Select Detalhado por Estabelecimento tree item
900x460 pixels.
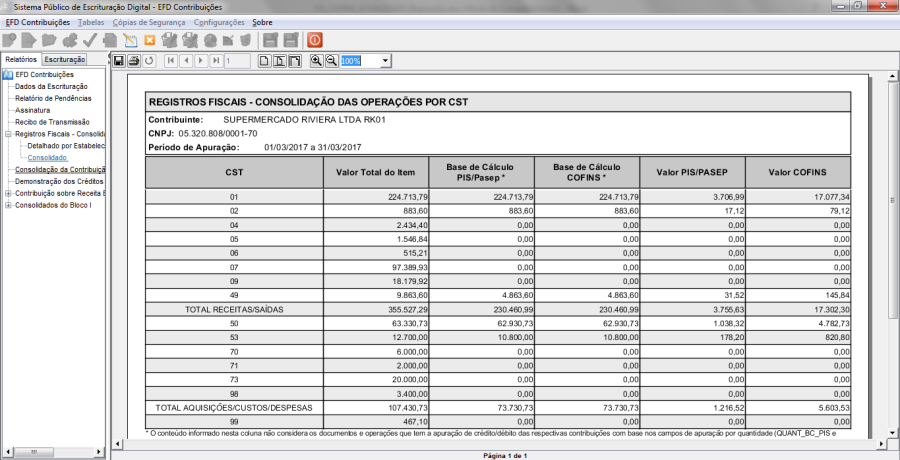coord(66,146)
